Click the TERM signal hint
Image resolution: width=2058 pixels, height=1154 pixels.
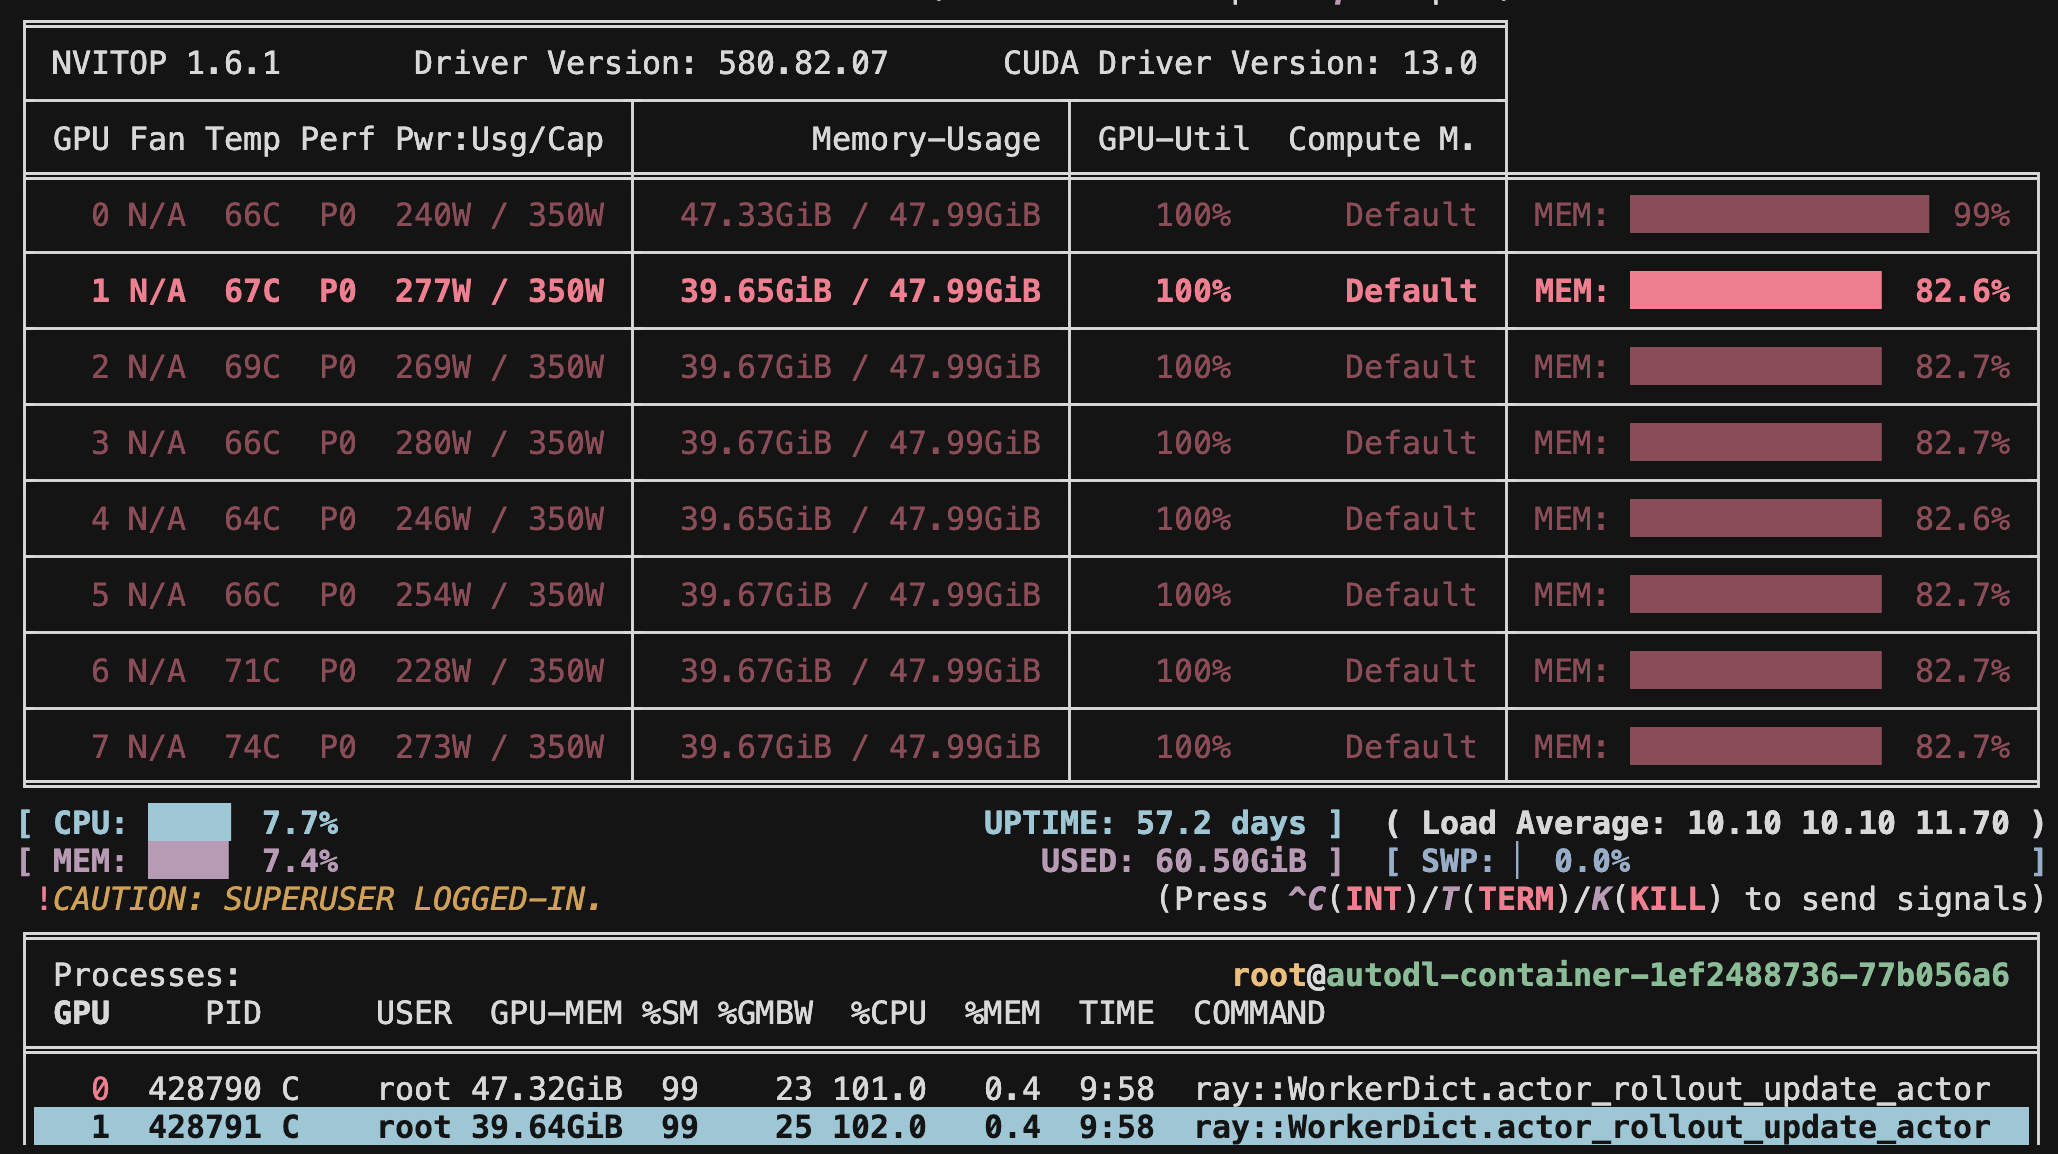pos(1516,899)
